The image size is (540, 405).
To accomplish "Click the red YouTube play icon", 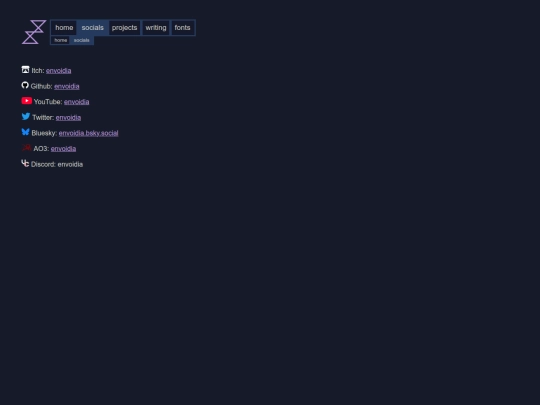I will [27, 101].
